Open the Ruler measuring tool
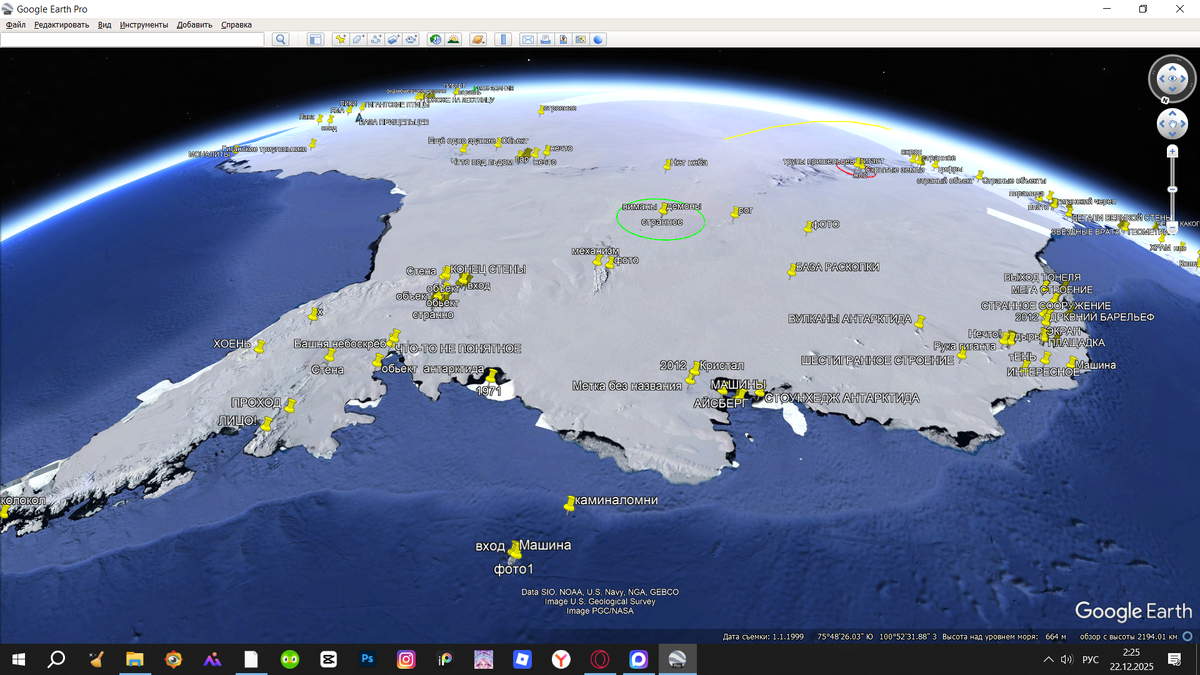The height and width of the screenshot is (675, 1200). click(503, 40)
